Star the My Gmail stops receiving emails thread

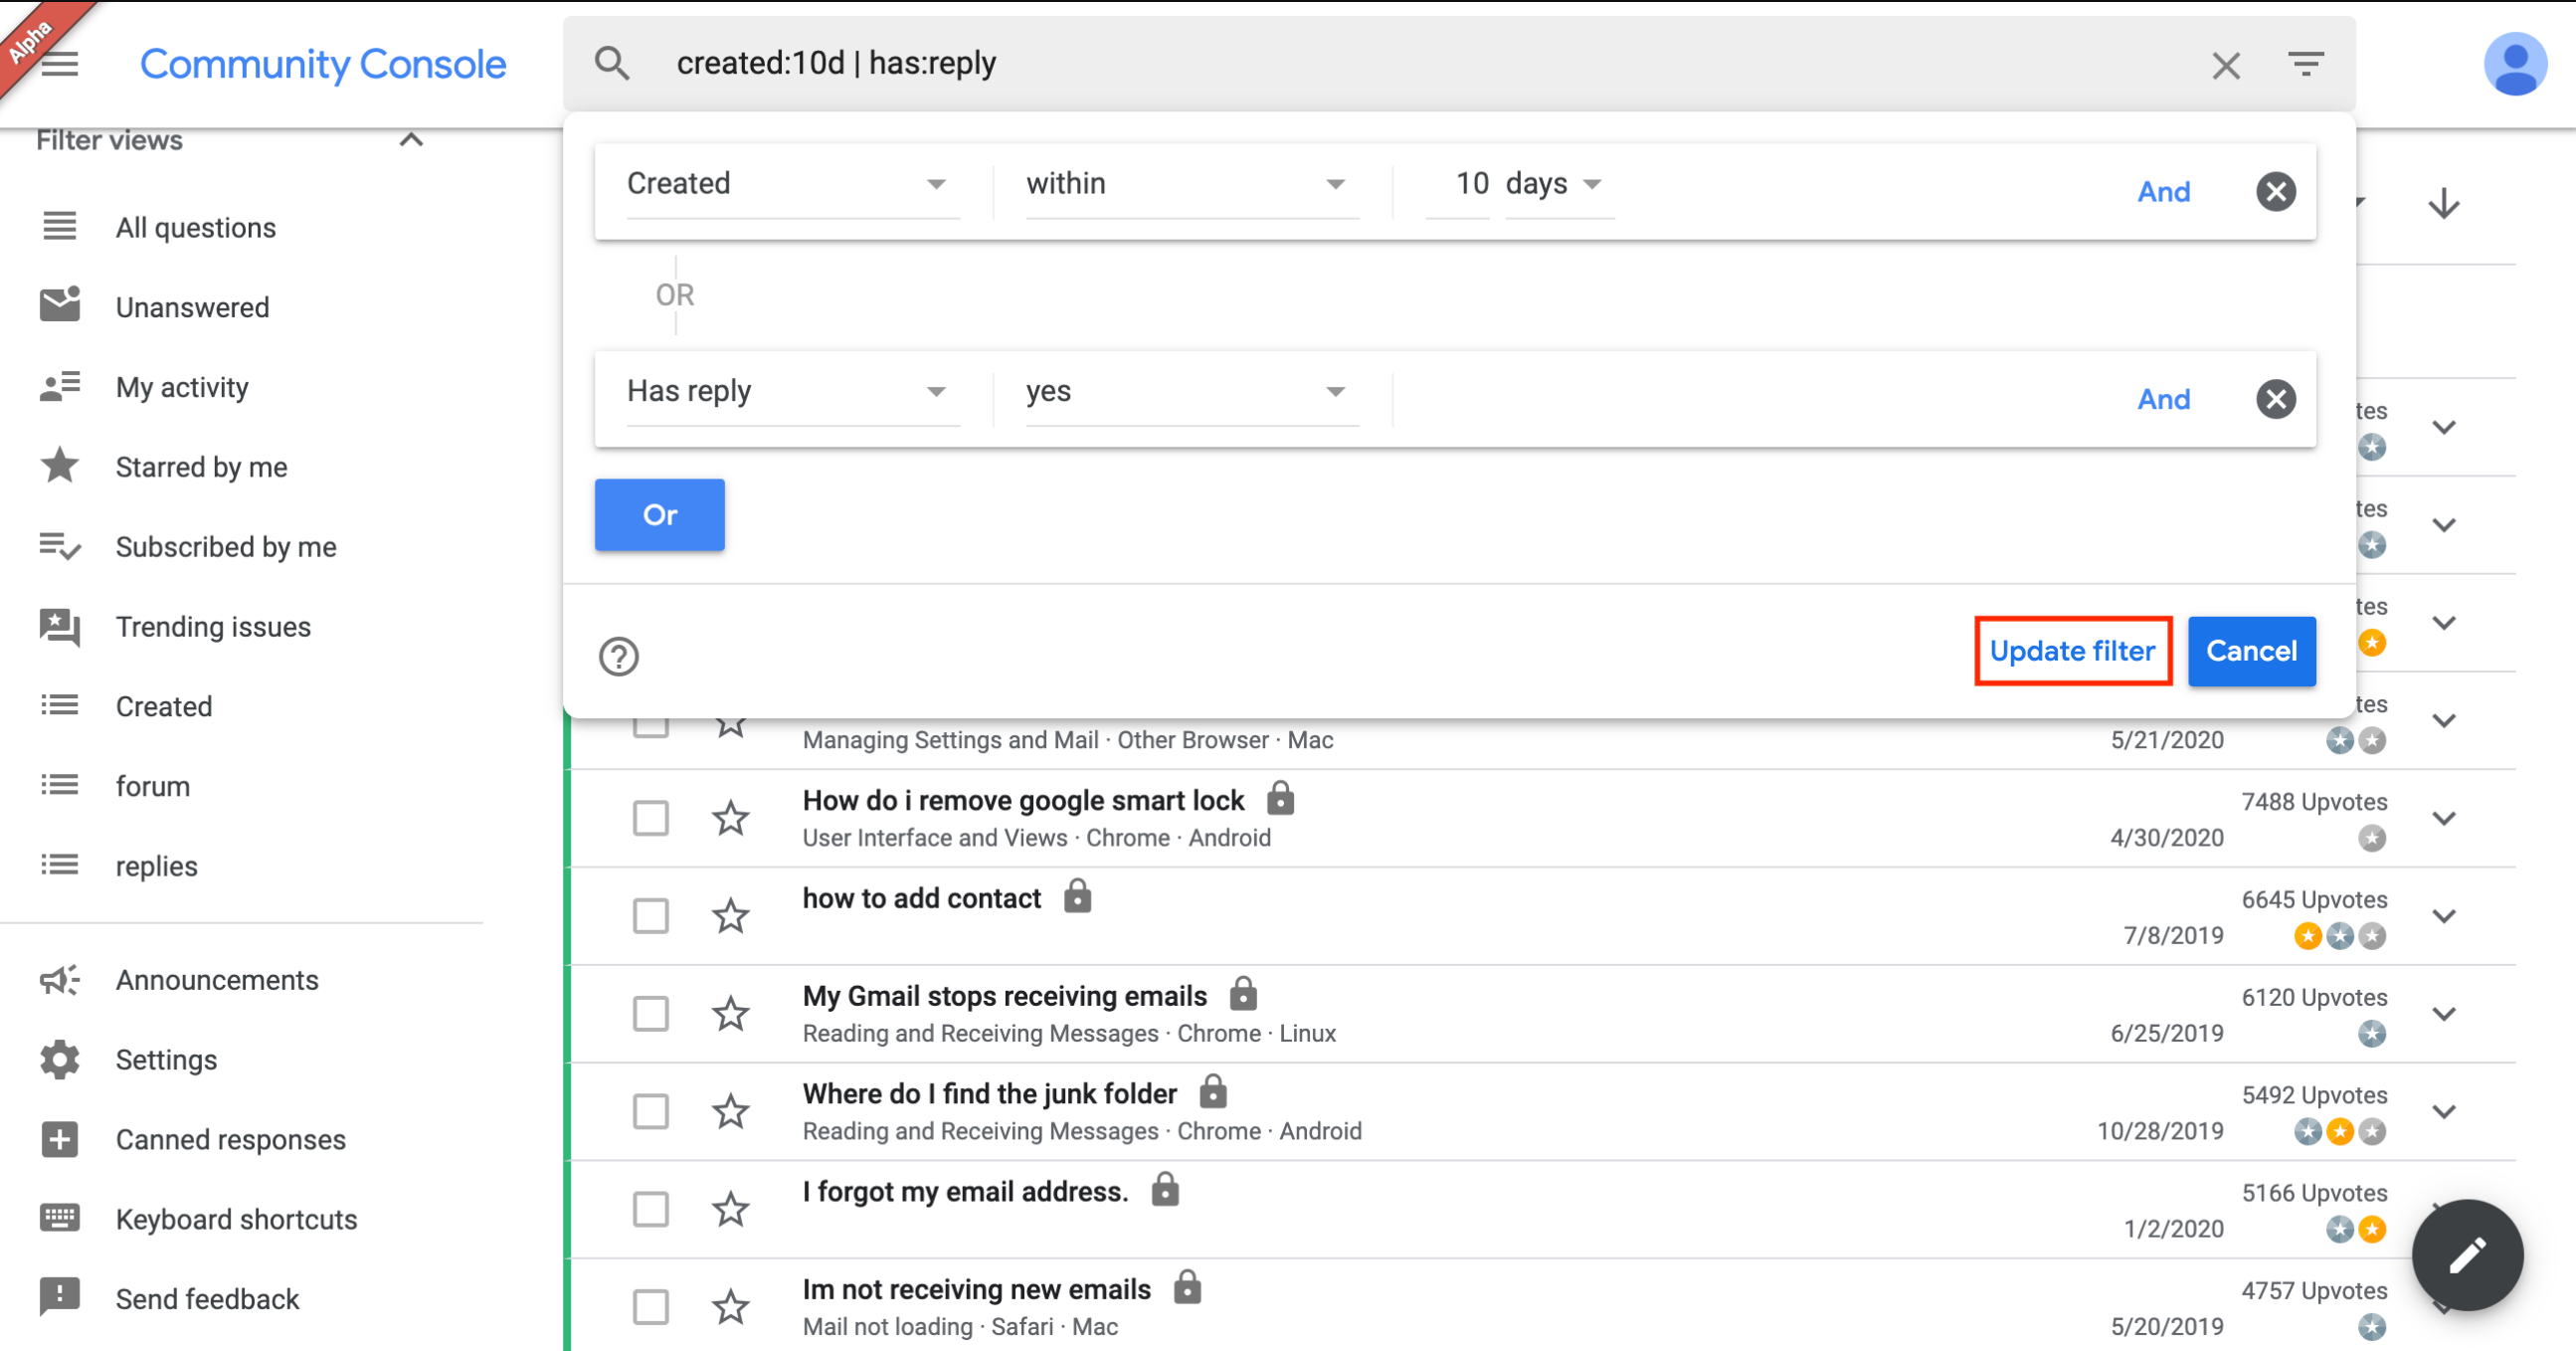pyautogui.click(x=731, y=1013)
